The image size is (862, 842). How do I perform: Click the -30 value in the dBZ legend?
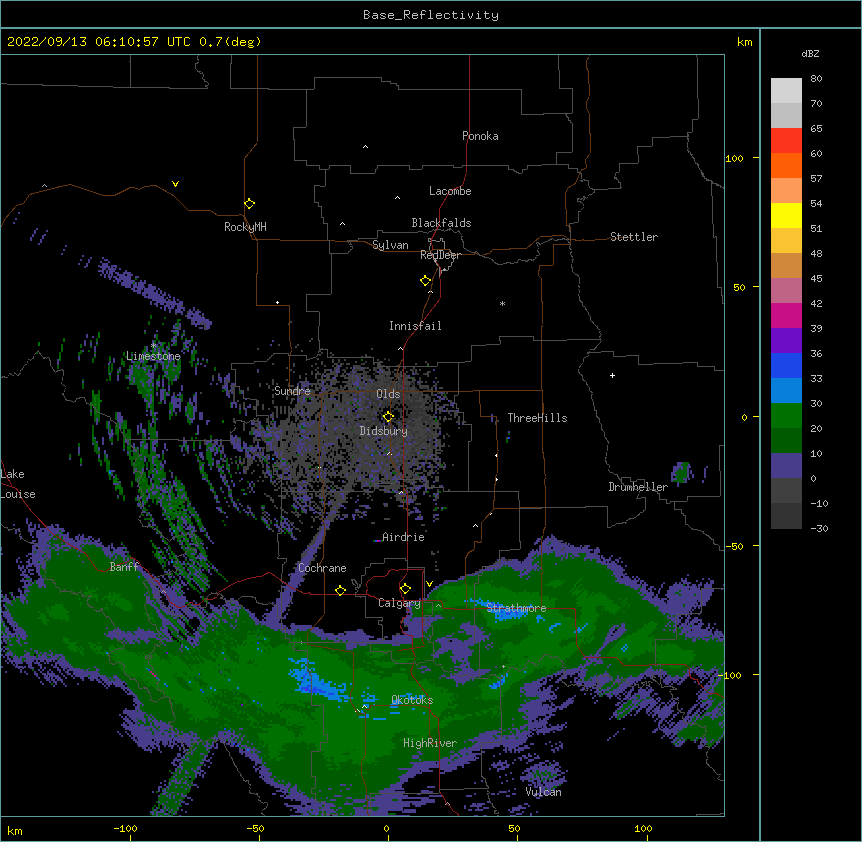point(819,528)
